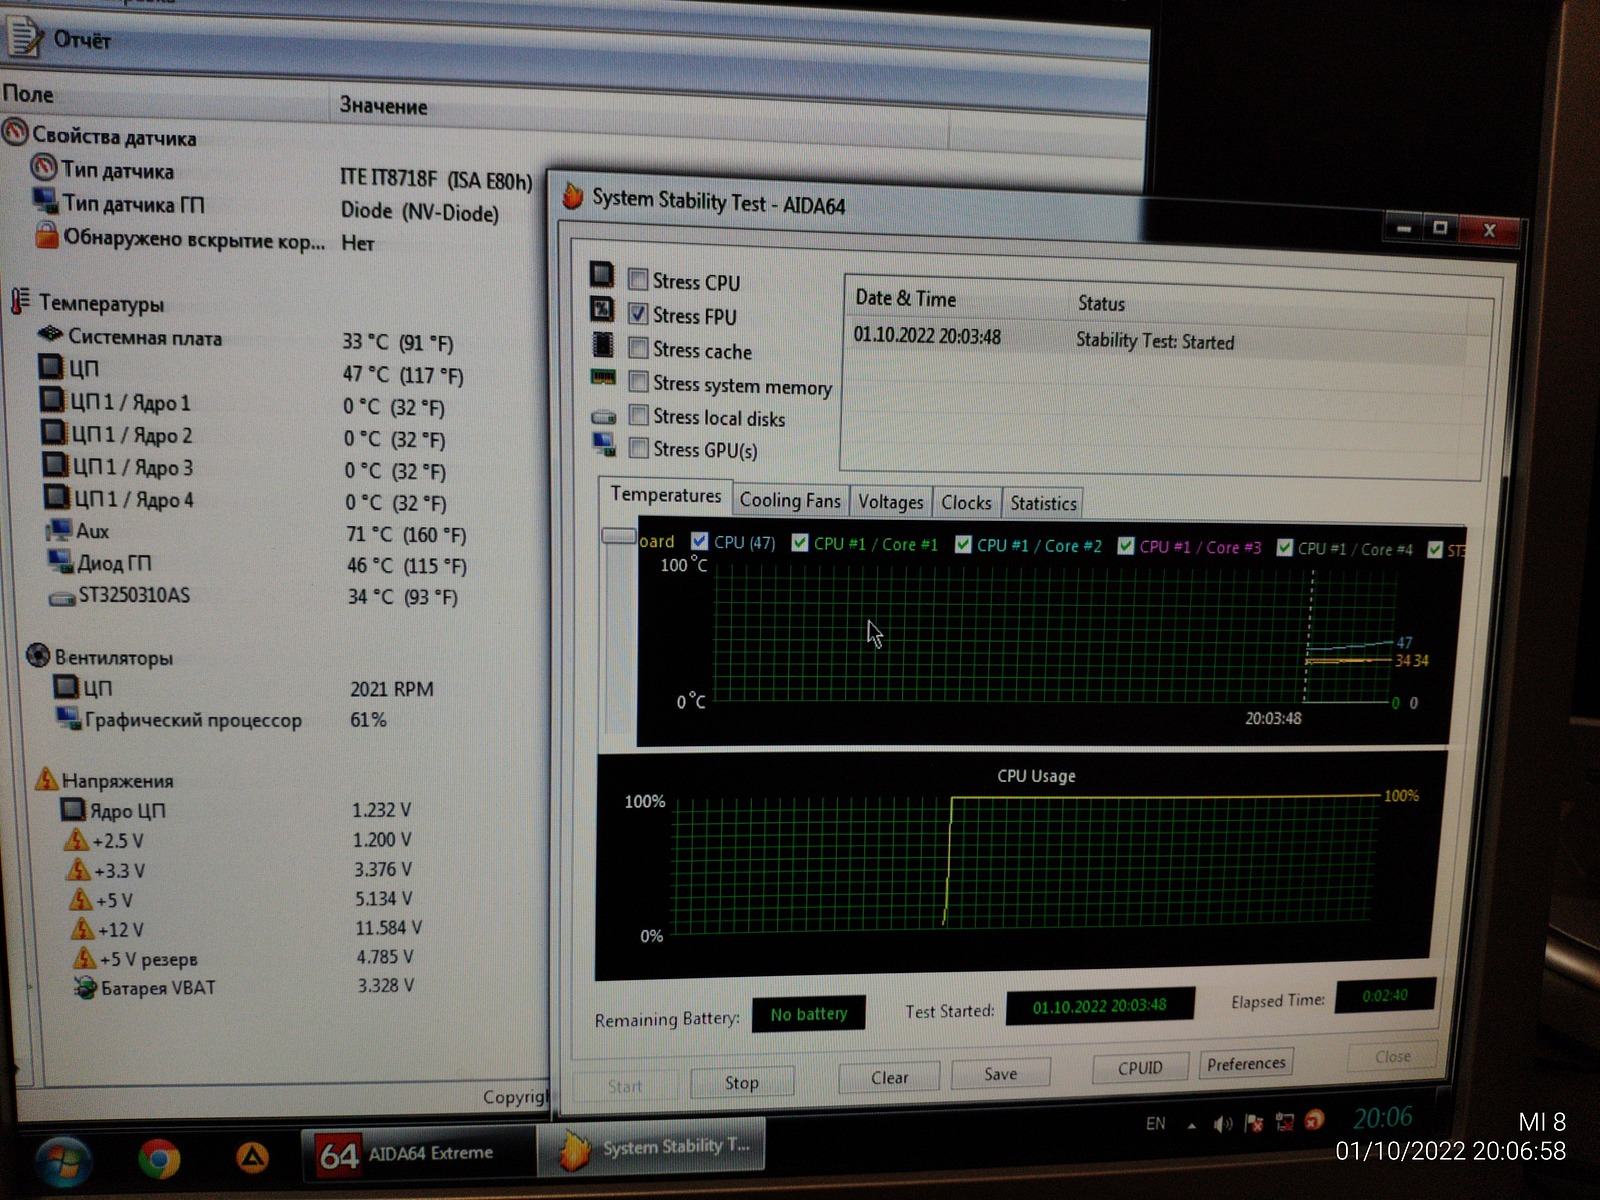The width and height of the screenshot is (1600, 1200).
Task: Open the CPUID panel
Action: coord(1140,1068)
